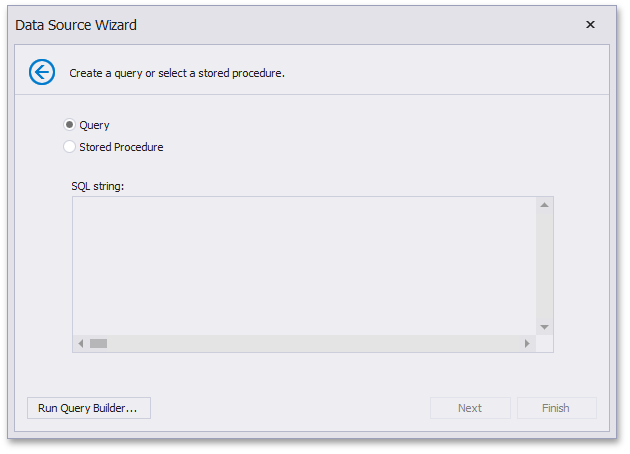
Task: Go back using the blue arrow icon
Action: click(42, 72)
